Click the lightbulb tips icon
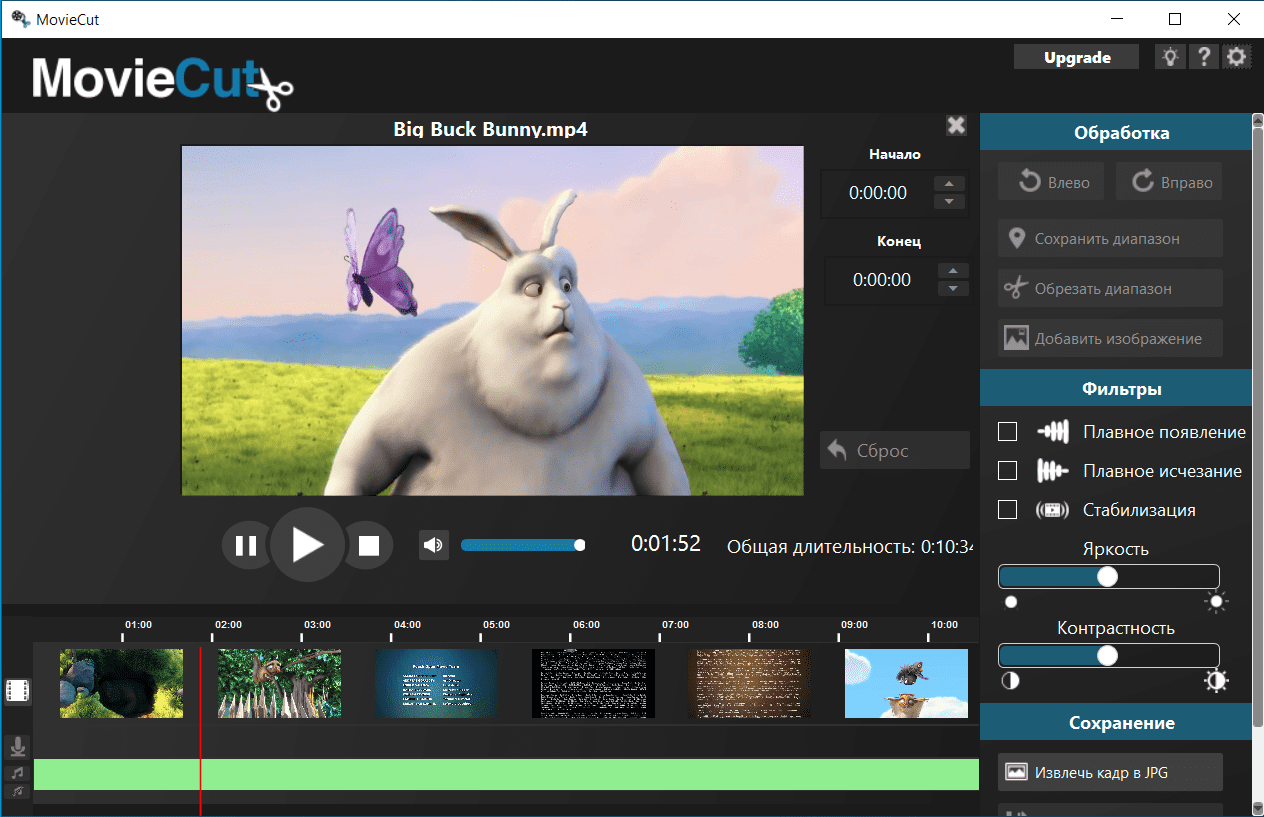The height and width of the screenshot is (817, 1264). tap(1169, 57)
